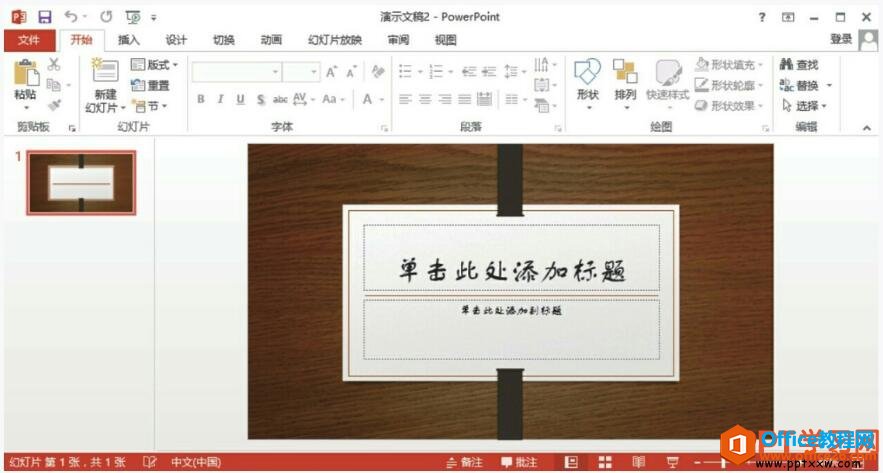Switch to the 切换 transitions tab
This screenshot has height=473, width=883.
(224, 40)
